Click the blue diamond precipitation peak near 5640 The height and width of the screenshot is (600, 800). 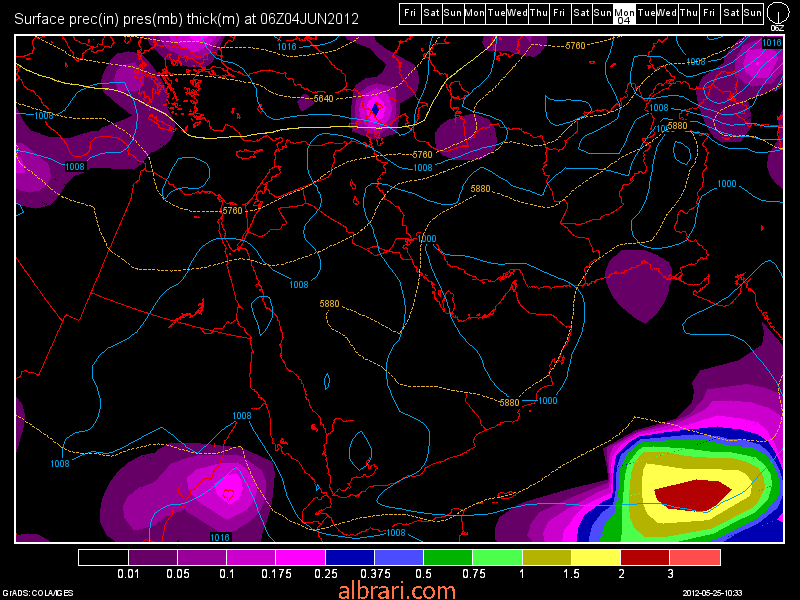377,109
